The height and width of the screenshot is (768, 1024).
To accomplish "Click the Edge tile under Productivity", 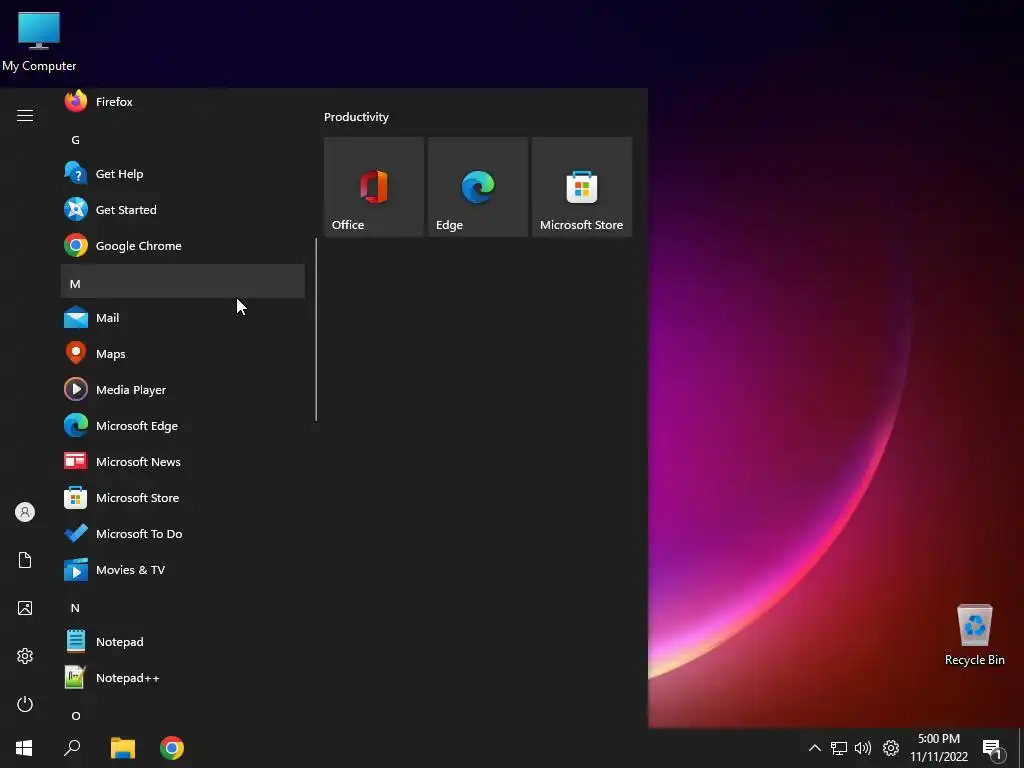I will [477, 187].
